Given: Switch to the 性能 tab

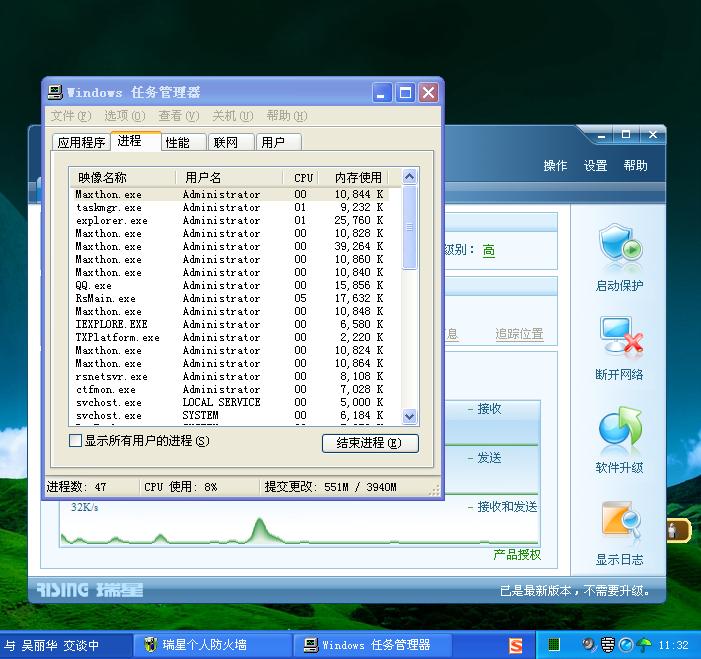Looking at the screenshot, I should pos(183,142).
